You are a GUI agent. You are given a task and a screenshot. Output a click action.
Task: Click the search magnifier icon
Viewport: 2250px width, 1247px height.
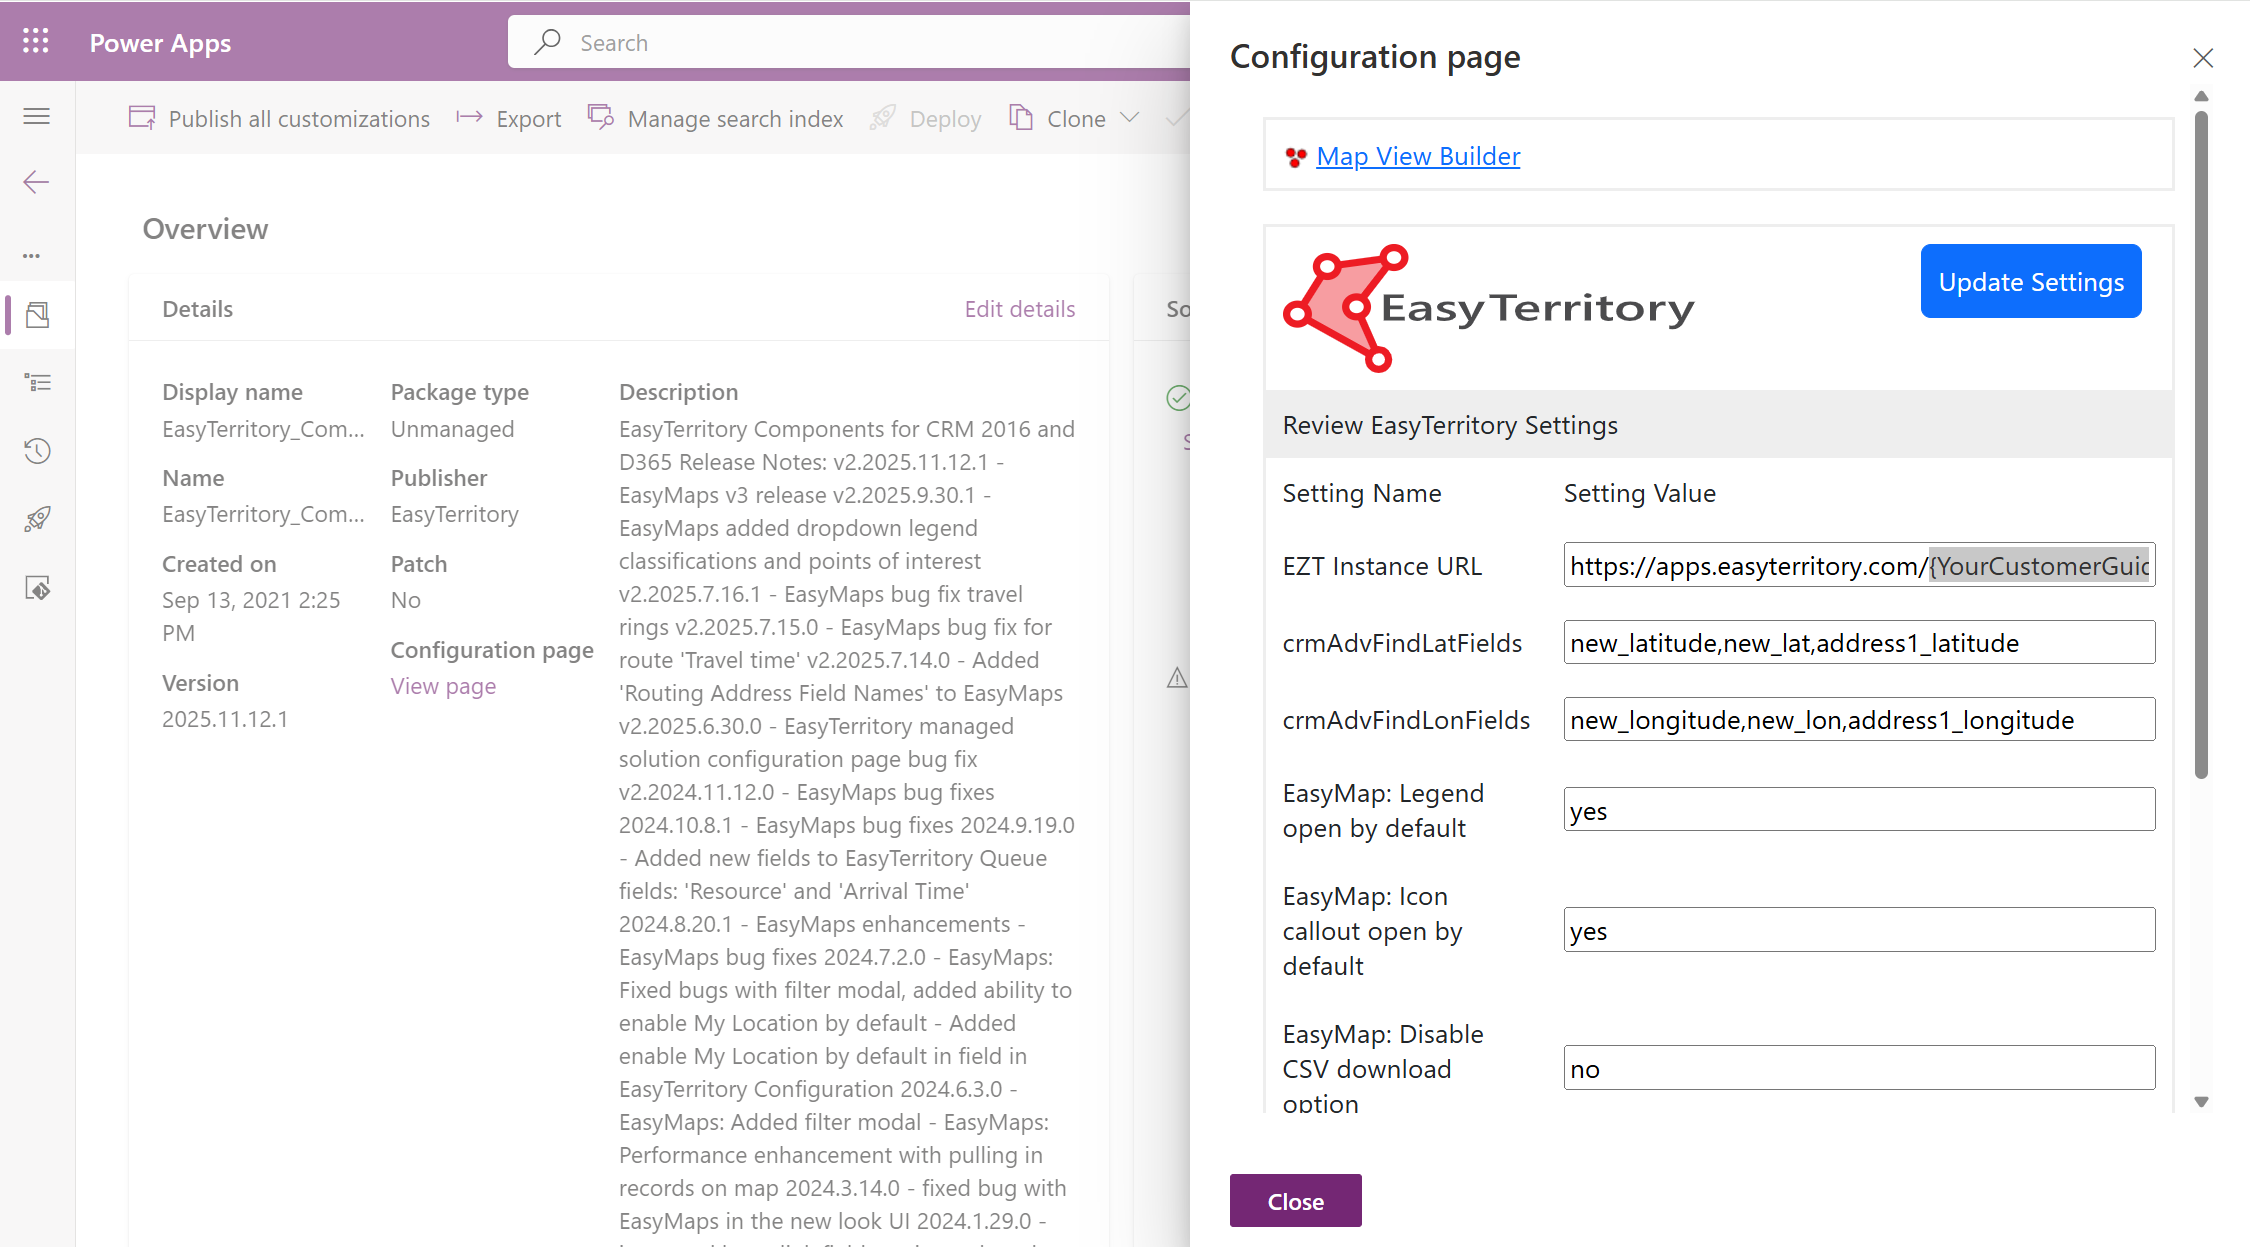(547, 42)
